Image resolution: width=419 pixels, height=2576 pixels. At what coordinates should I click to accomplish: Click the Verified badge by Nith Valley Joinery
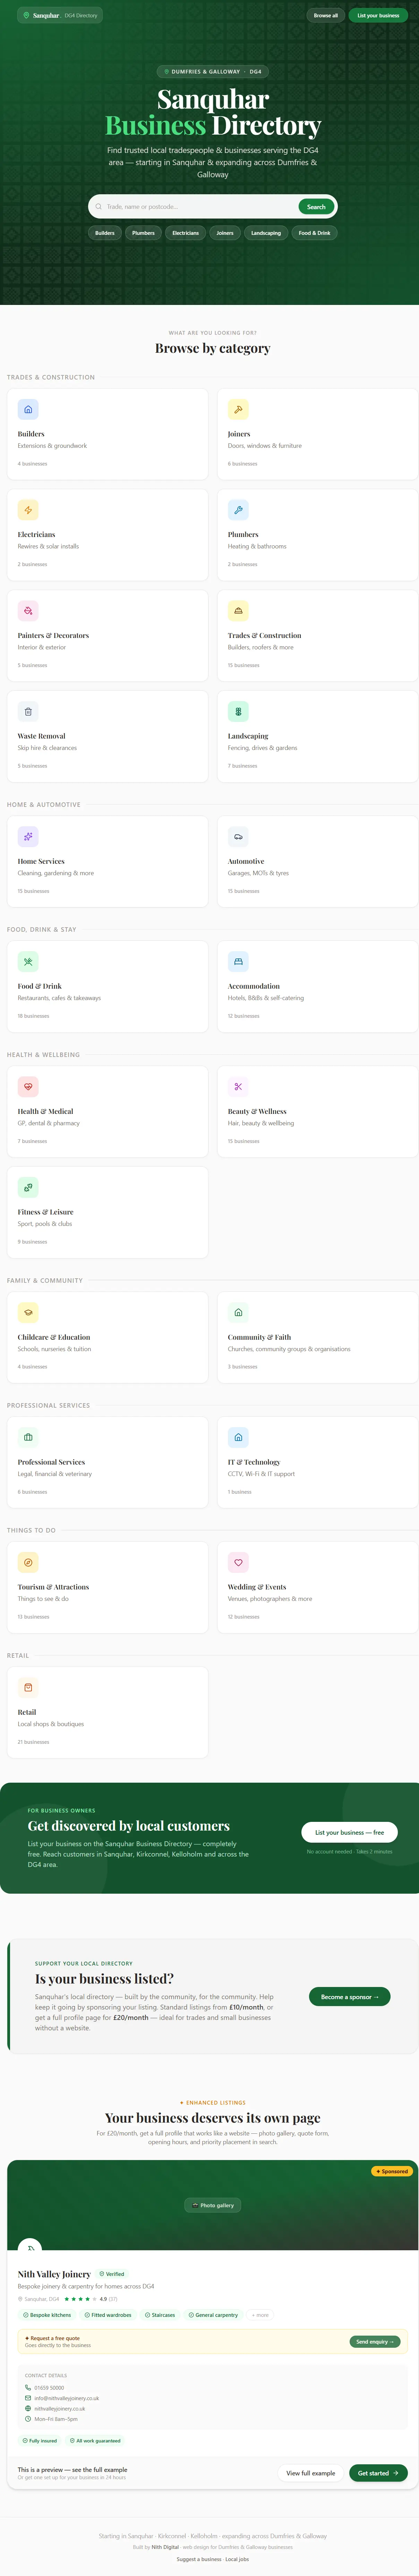coord(112,2274)
